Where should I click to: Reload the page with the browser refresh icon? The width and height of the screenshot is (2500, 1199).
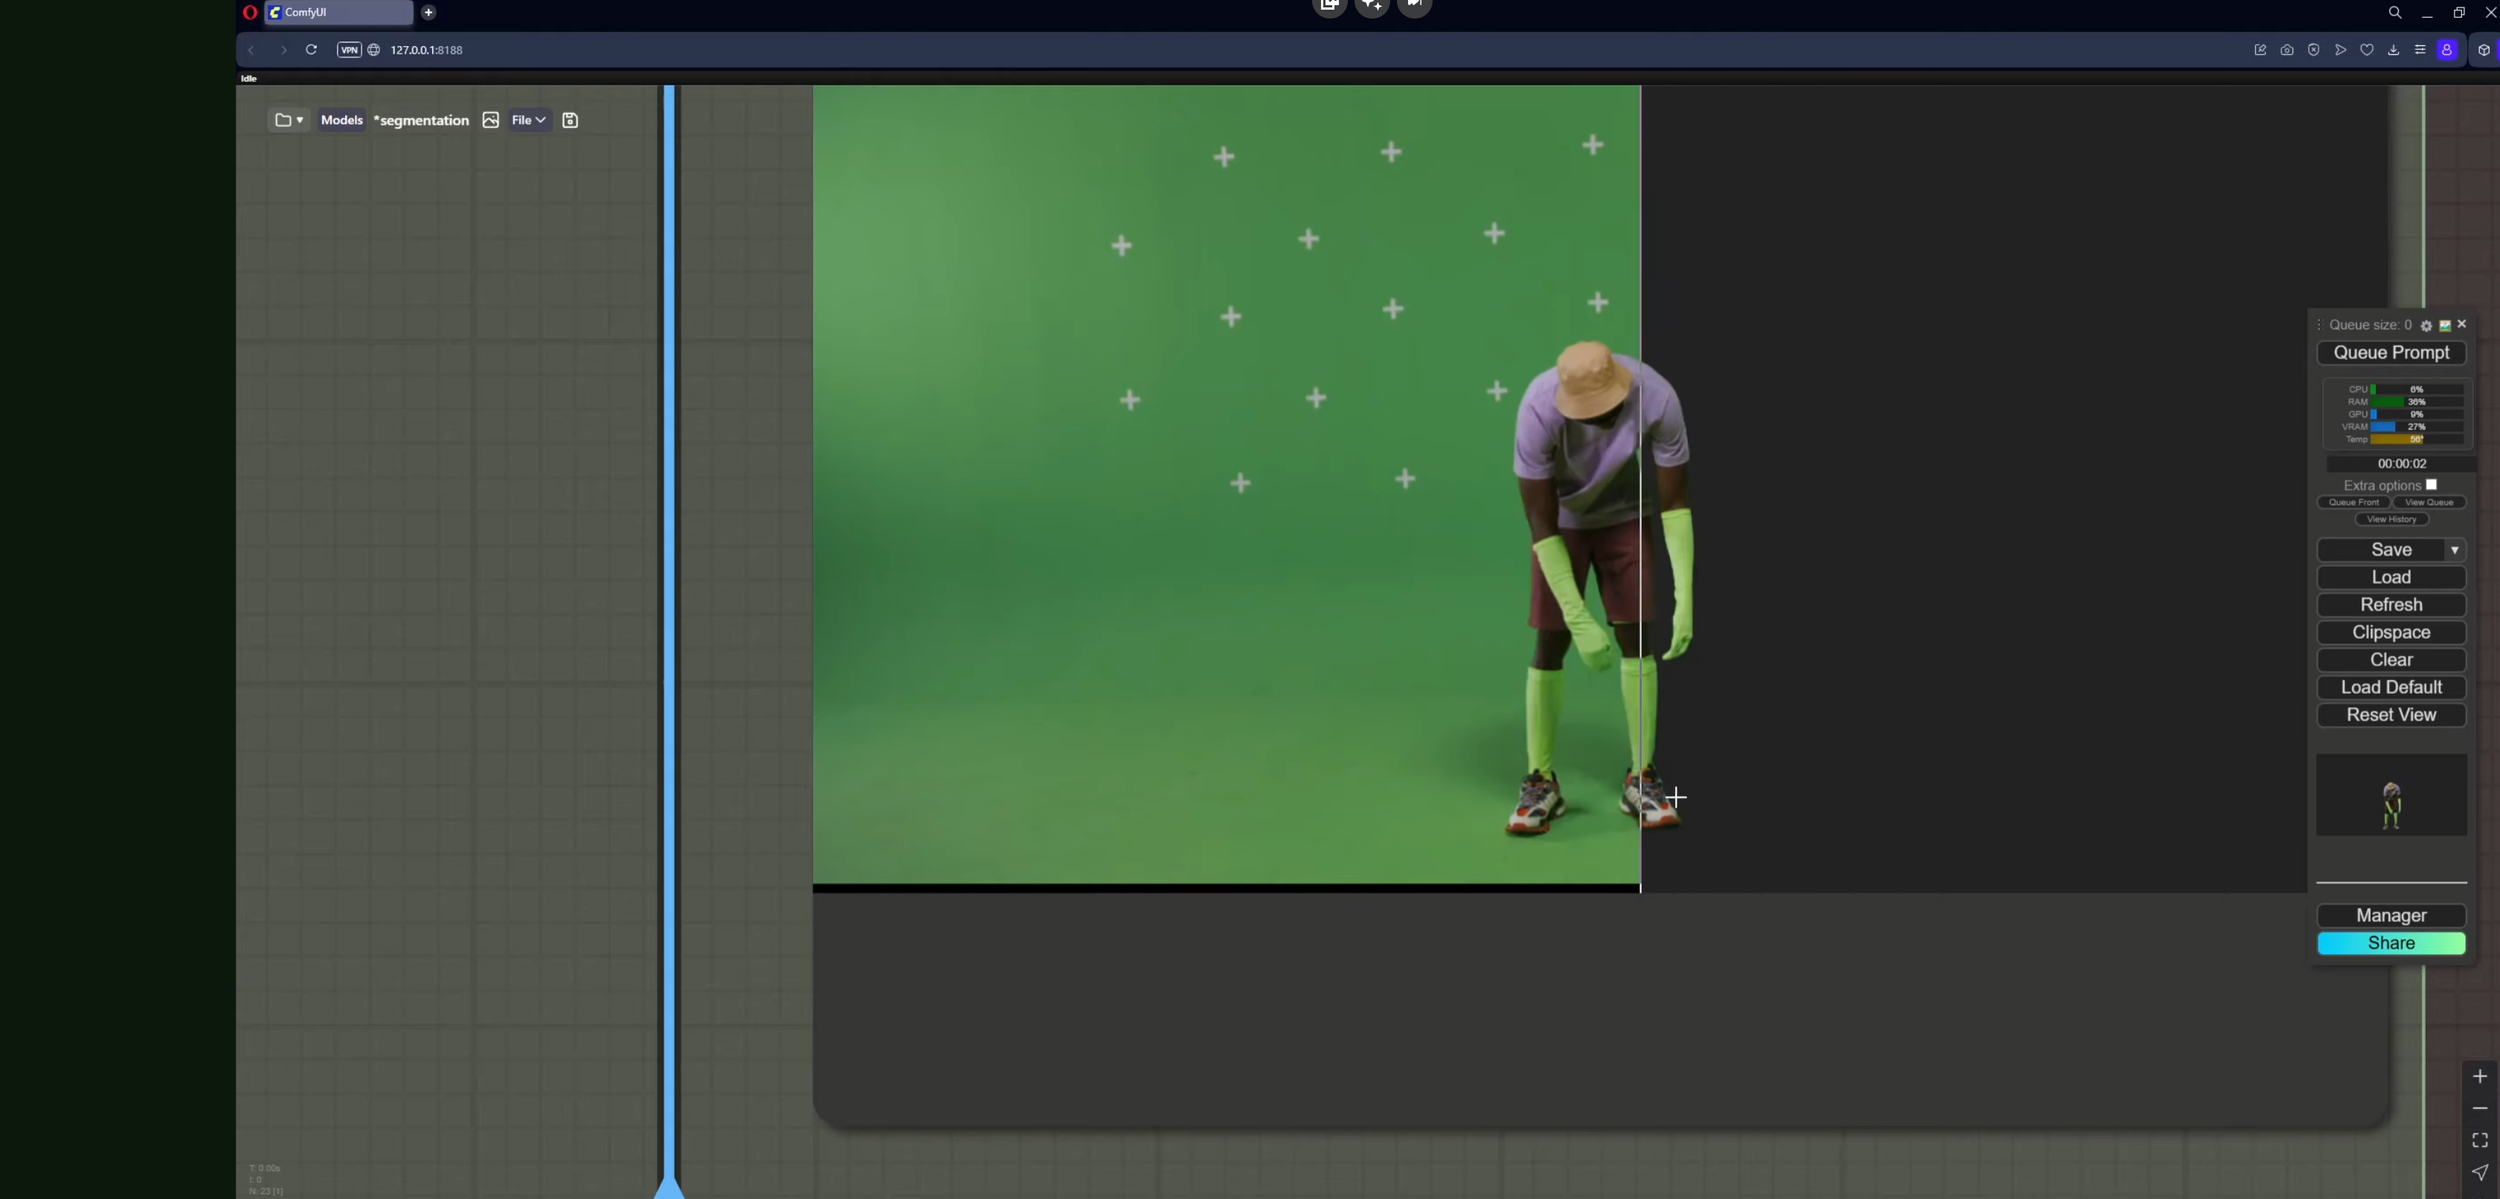311,49
